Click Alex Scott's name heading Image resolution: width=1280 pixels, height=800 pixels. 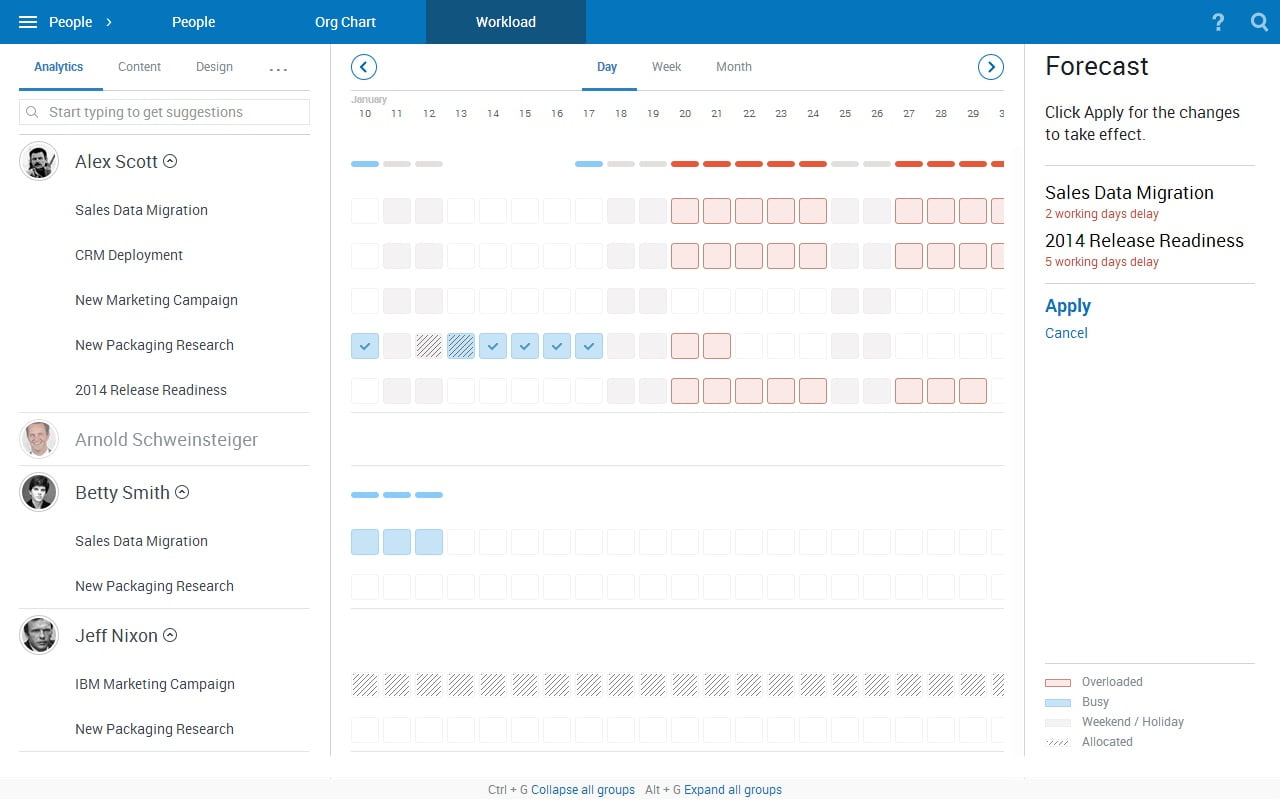coord(116,161)
